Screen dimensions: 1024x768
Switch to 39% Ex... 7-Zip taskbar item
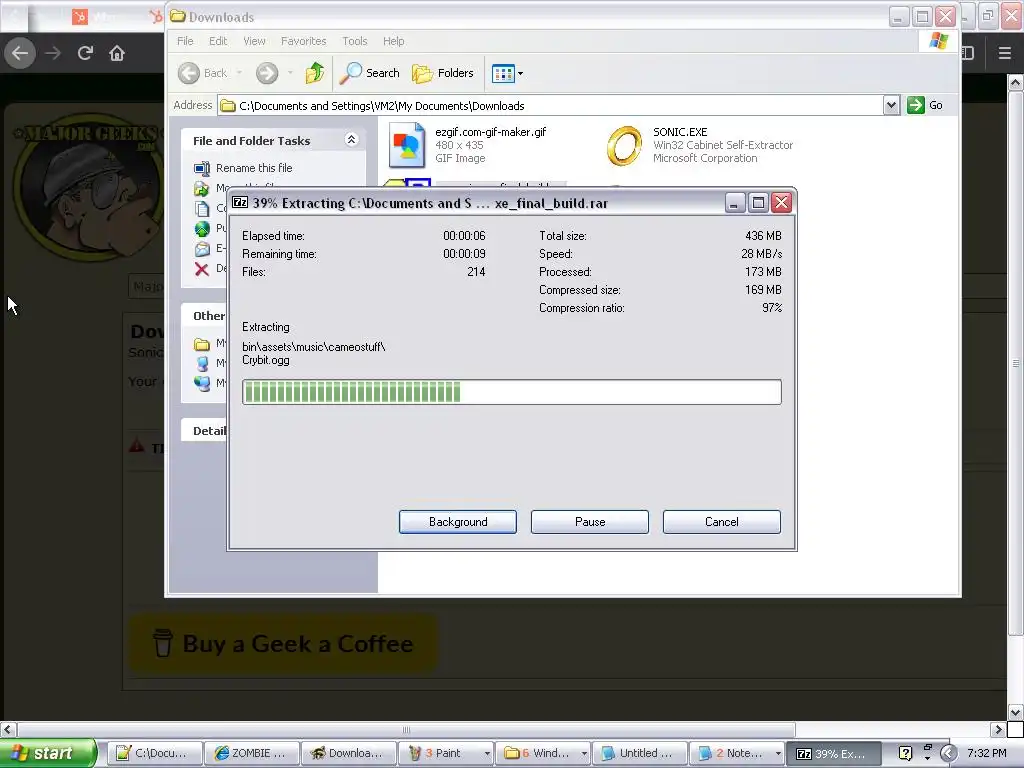tap(833, 753)
